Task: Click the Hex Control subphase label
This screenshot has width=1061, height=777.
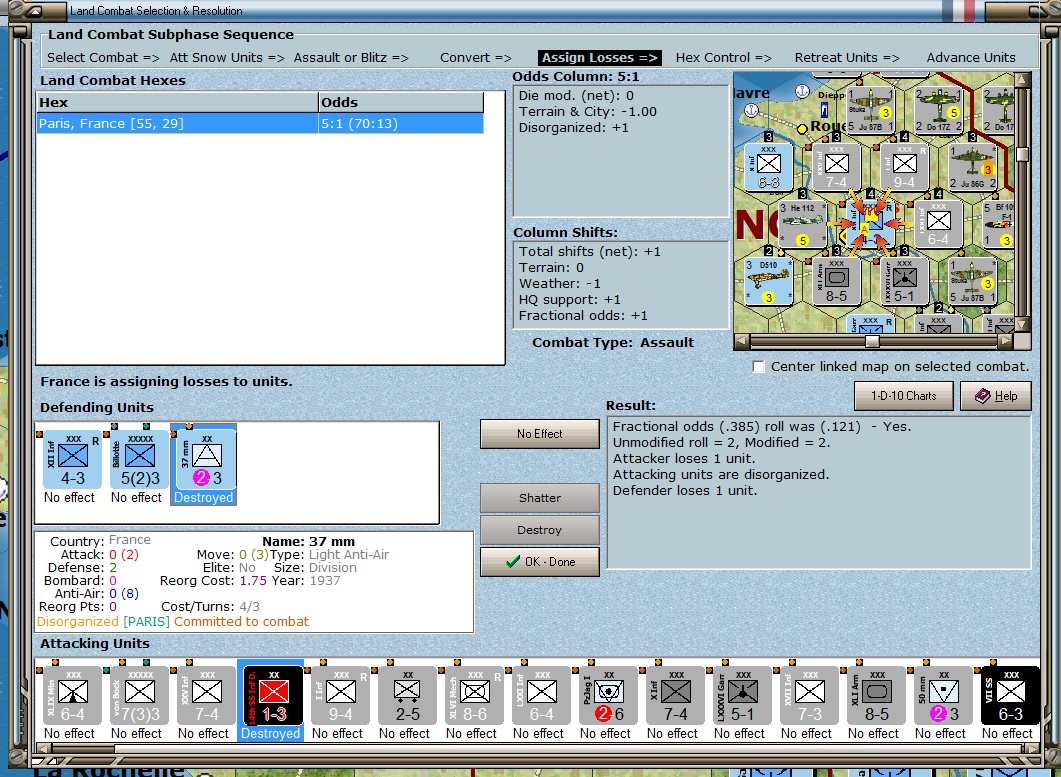Action: pos(723,58)
